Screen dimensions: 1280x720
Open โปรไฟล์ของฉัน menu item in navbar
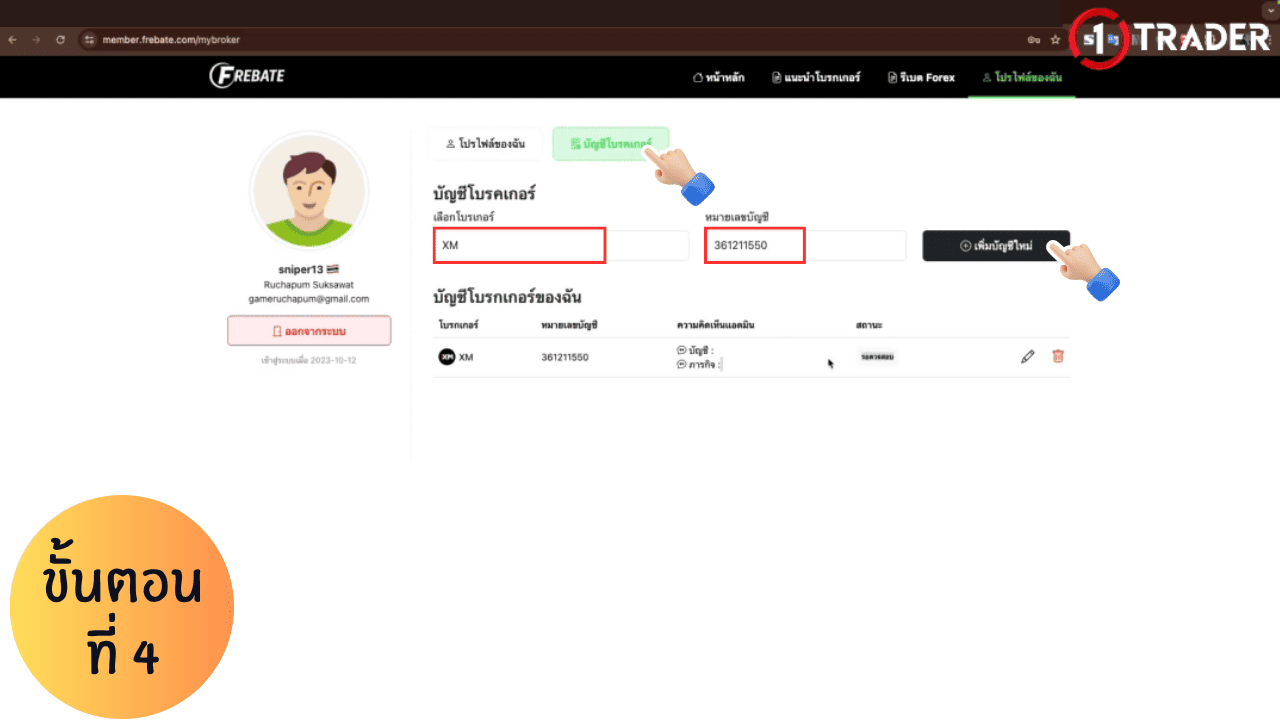point(1022,77)
